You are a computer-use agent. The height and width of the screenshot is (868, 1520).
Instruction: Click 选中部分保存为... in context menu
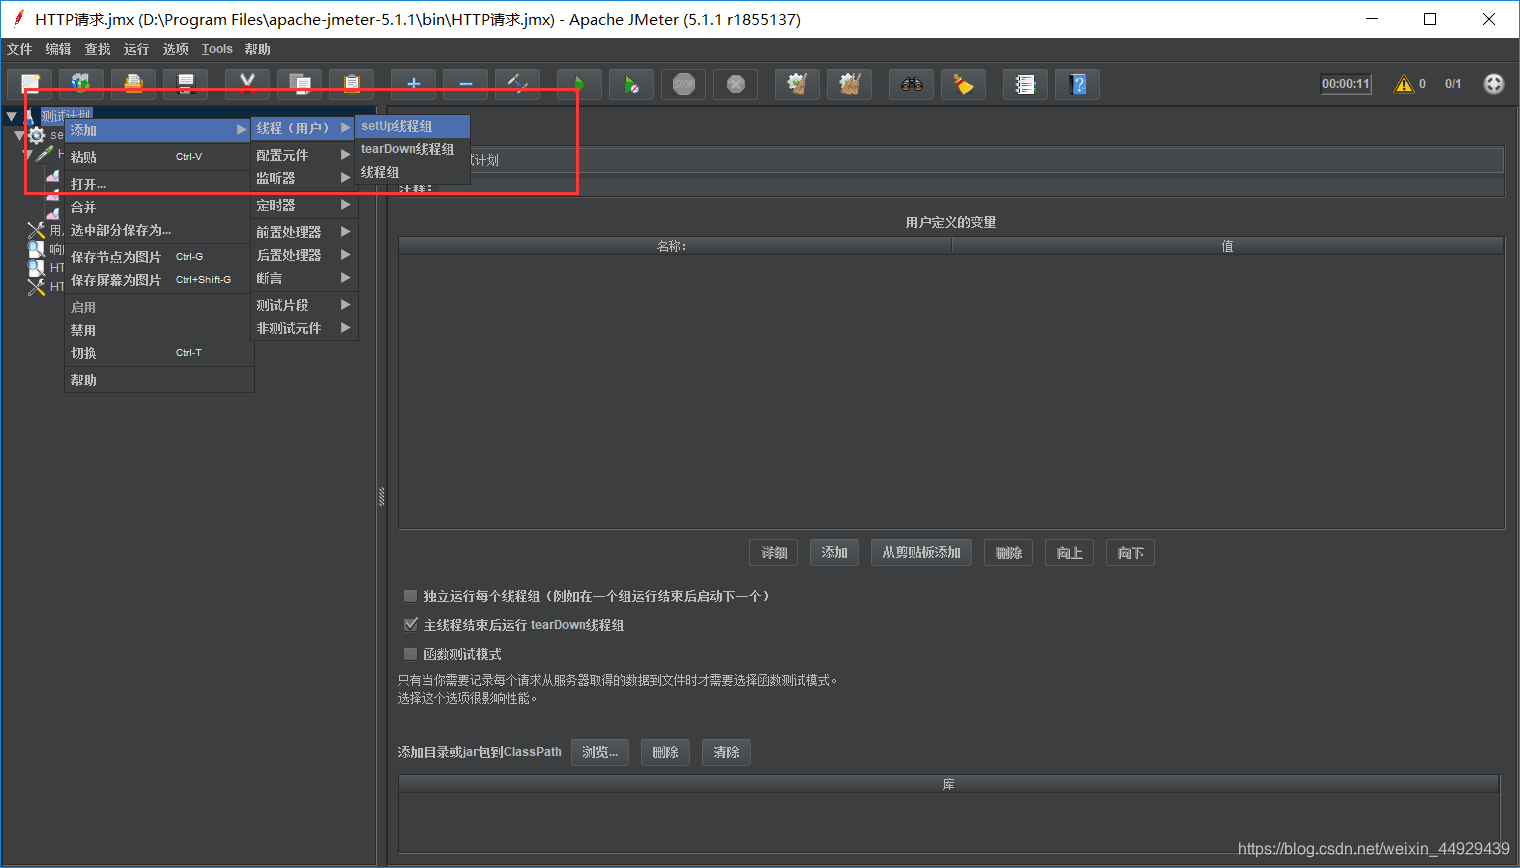click(158, 230)
